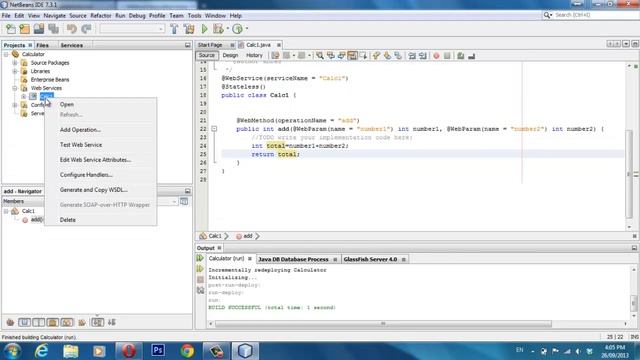The width and height of the screenshot is (640, 360).
Task: Click the Shift Line Right editor icon
Action: pos(423,56)
